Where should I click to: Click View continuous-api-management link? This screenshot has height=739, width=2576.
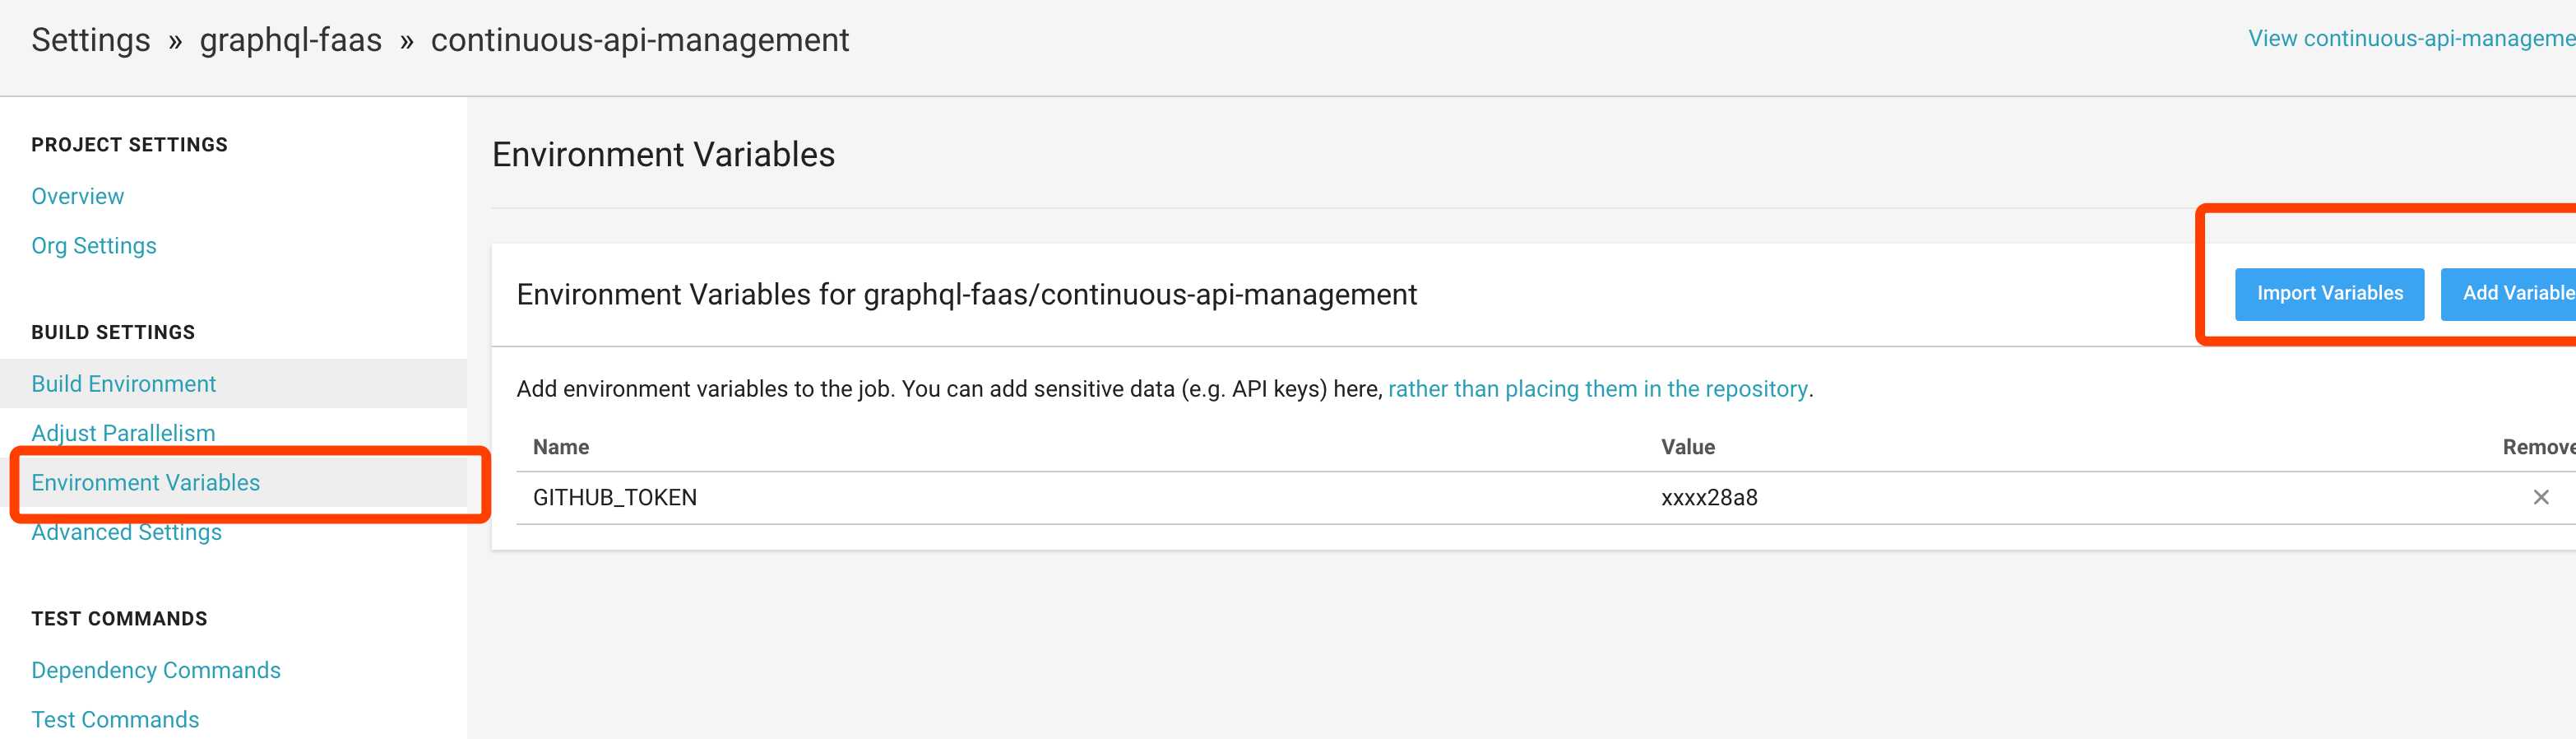pyautogui.click(x=2412, y=39)
